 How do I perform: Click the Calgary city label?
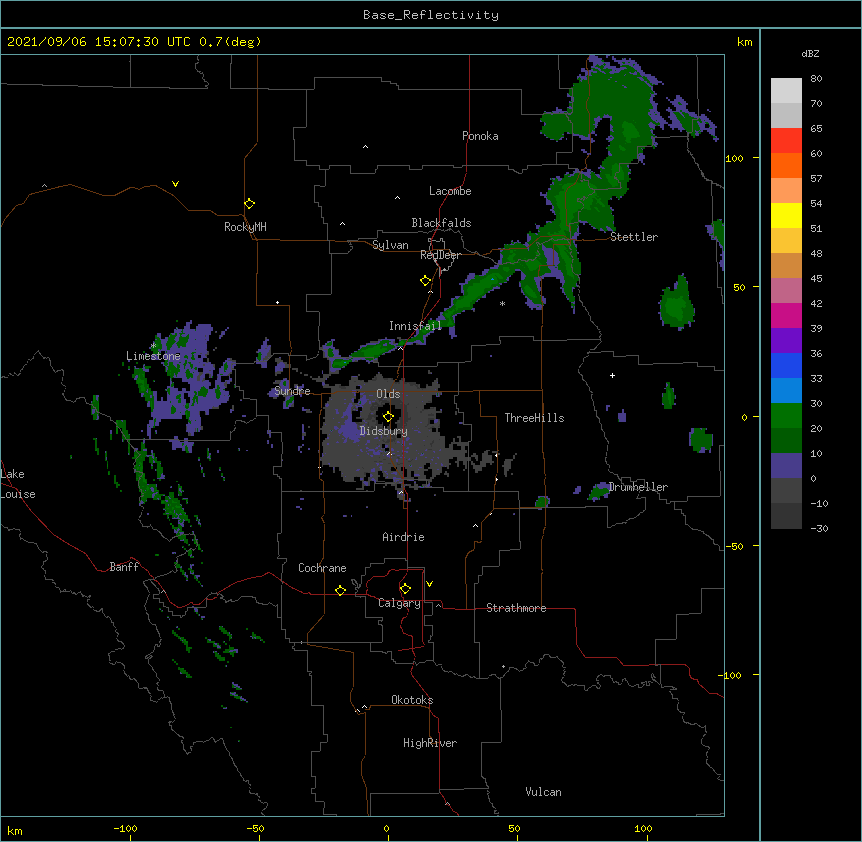tap(399, 603)
